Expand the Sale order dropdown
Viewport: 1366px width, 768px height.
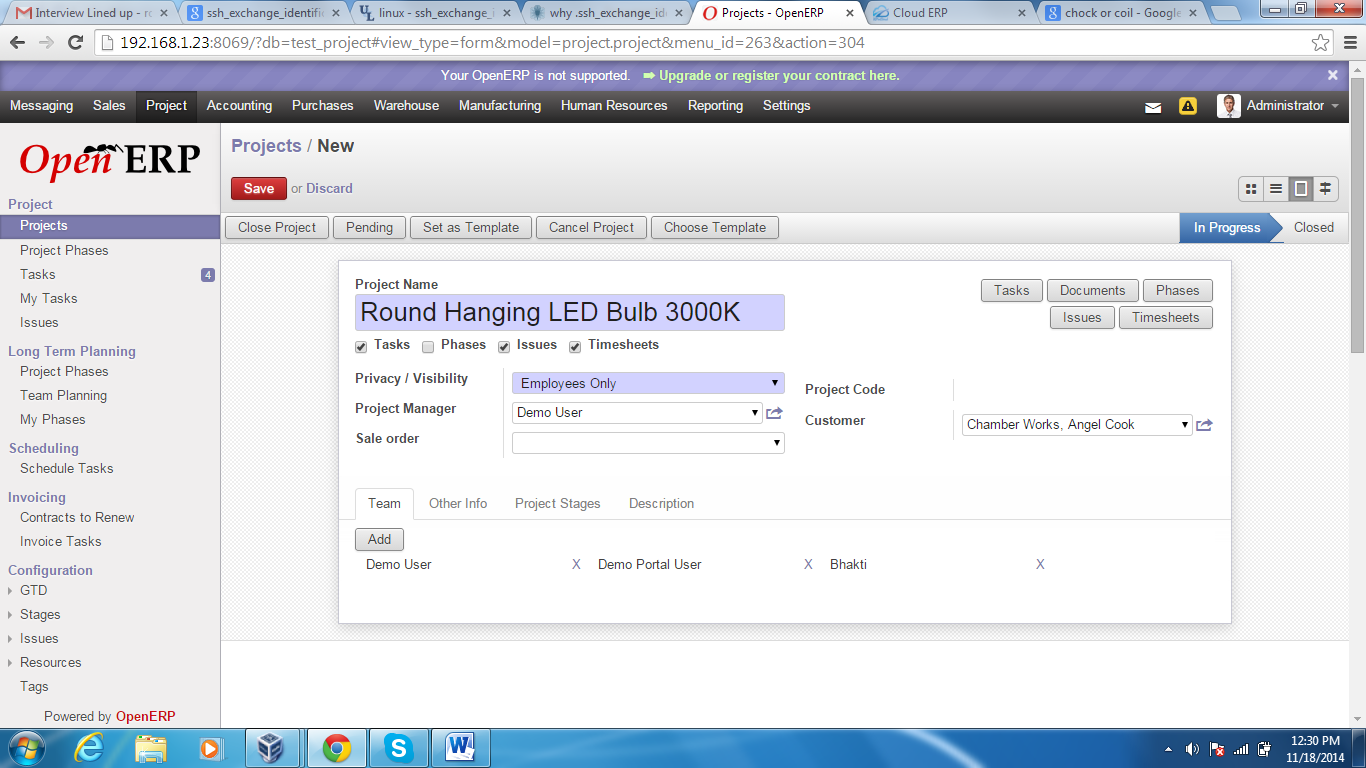click(648, 442)
